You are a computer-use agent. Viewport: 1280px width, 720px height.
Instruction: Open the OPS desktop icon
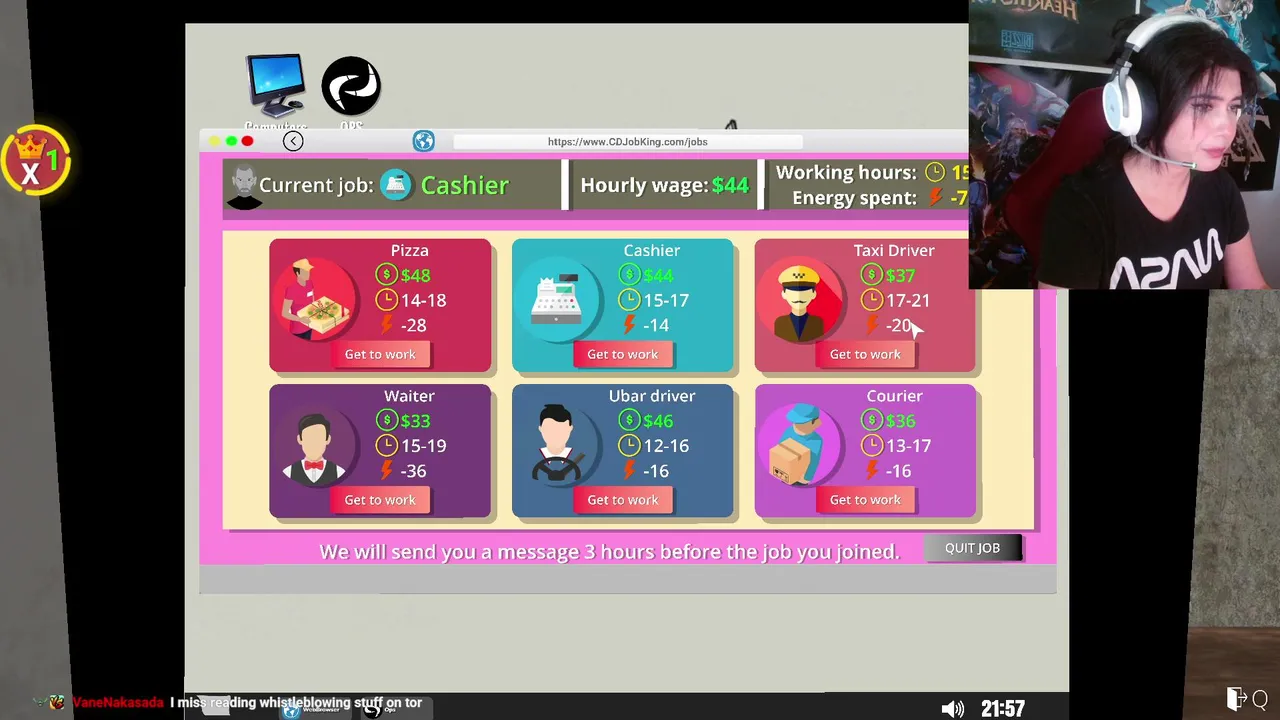click(x=351, y=90)
